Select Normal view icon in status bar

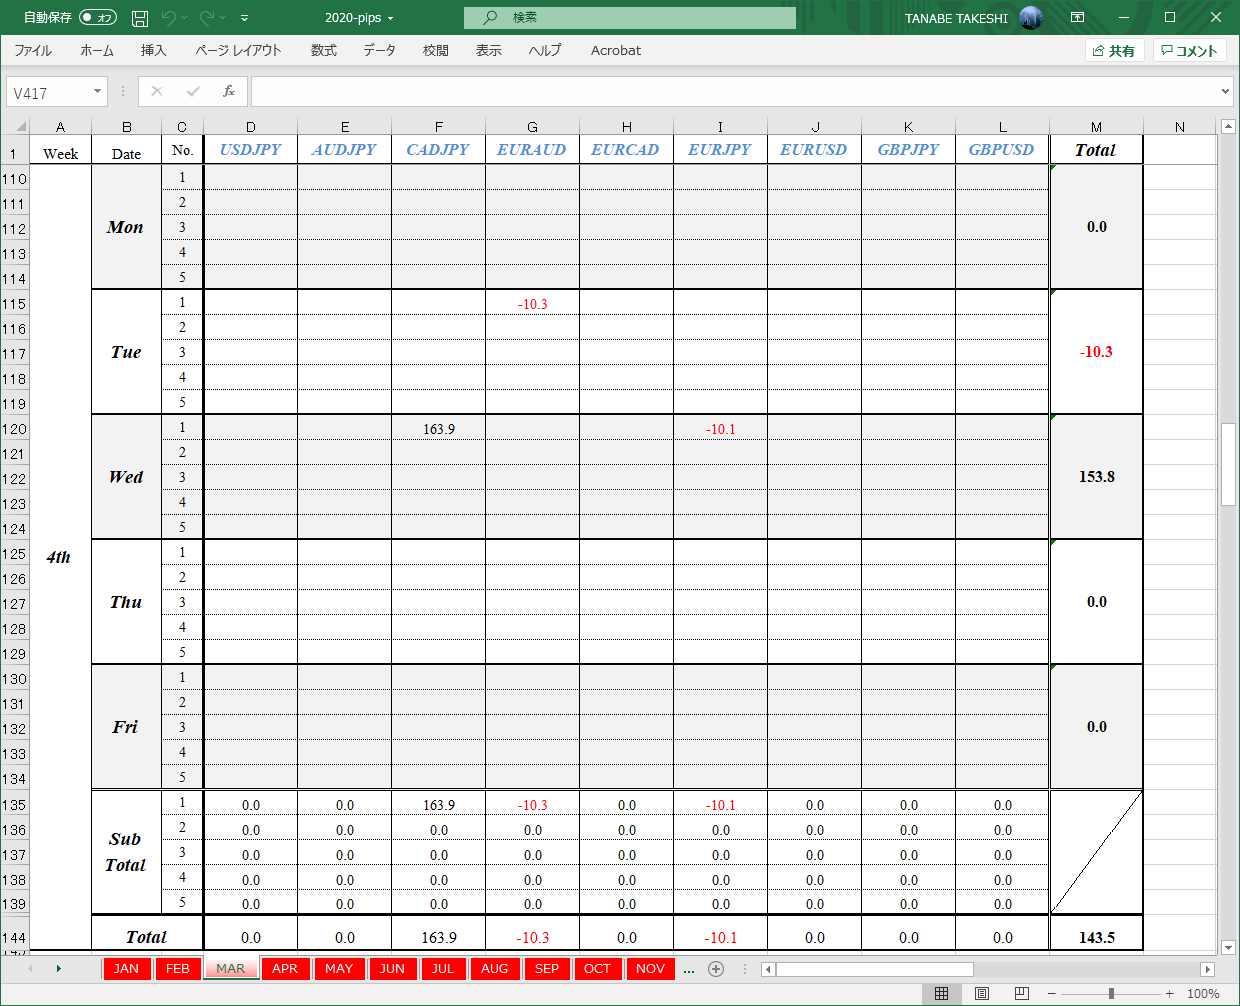click(x=941, y=993)
